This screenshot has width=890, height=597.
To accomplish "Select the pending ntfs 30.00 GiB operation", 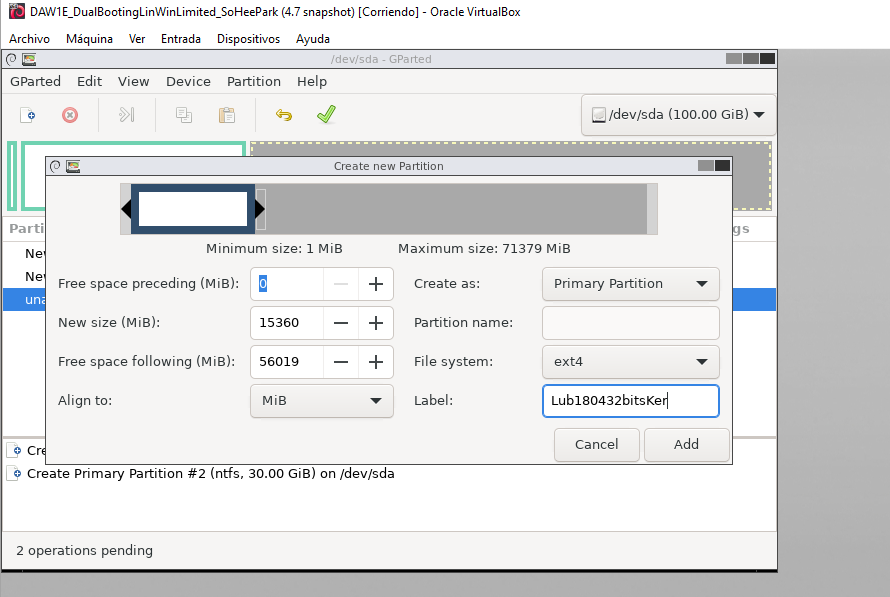I will click(x=211, y=474).
